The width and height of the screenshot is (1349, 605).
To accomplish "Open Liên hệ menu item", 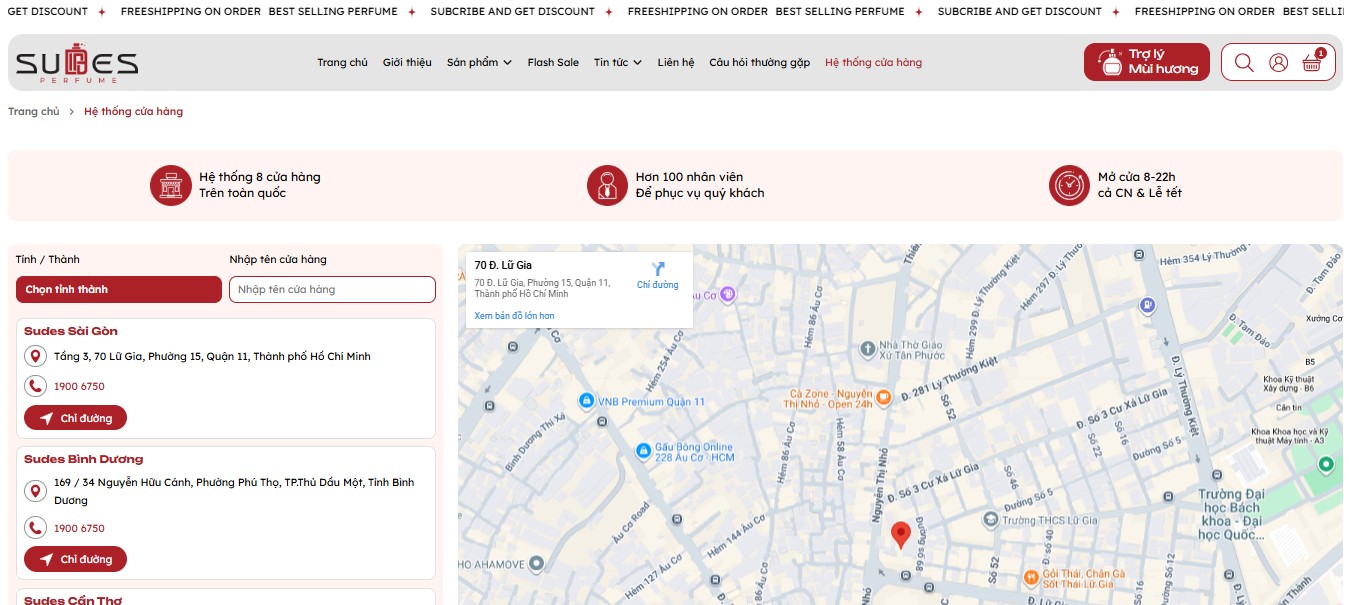I will (676, 62).
